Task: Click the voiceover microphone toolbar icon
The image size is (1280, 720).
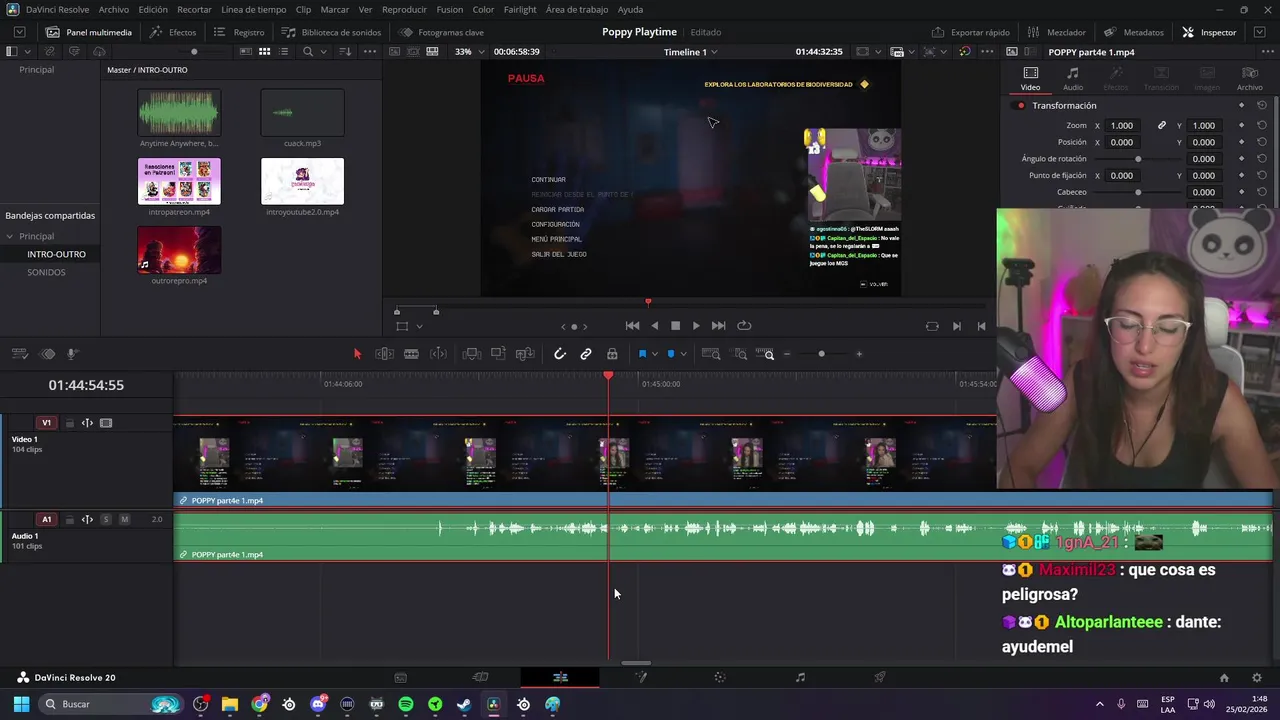Action: tap(72, 354)
